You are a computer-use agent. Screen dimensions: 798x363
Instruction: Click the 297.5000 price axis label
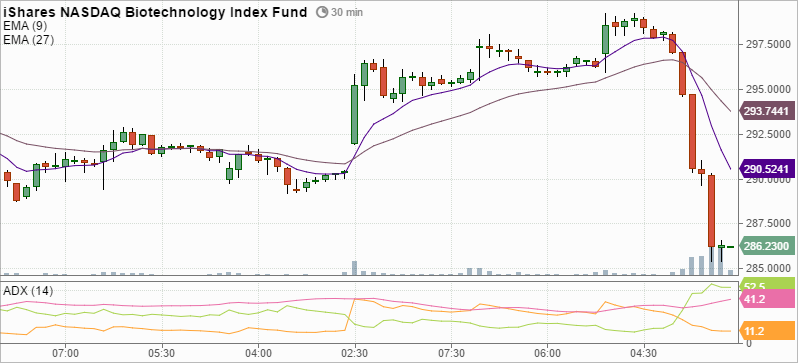click(768, 45)
